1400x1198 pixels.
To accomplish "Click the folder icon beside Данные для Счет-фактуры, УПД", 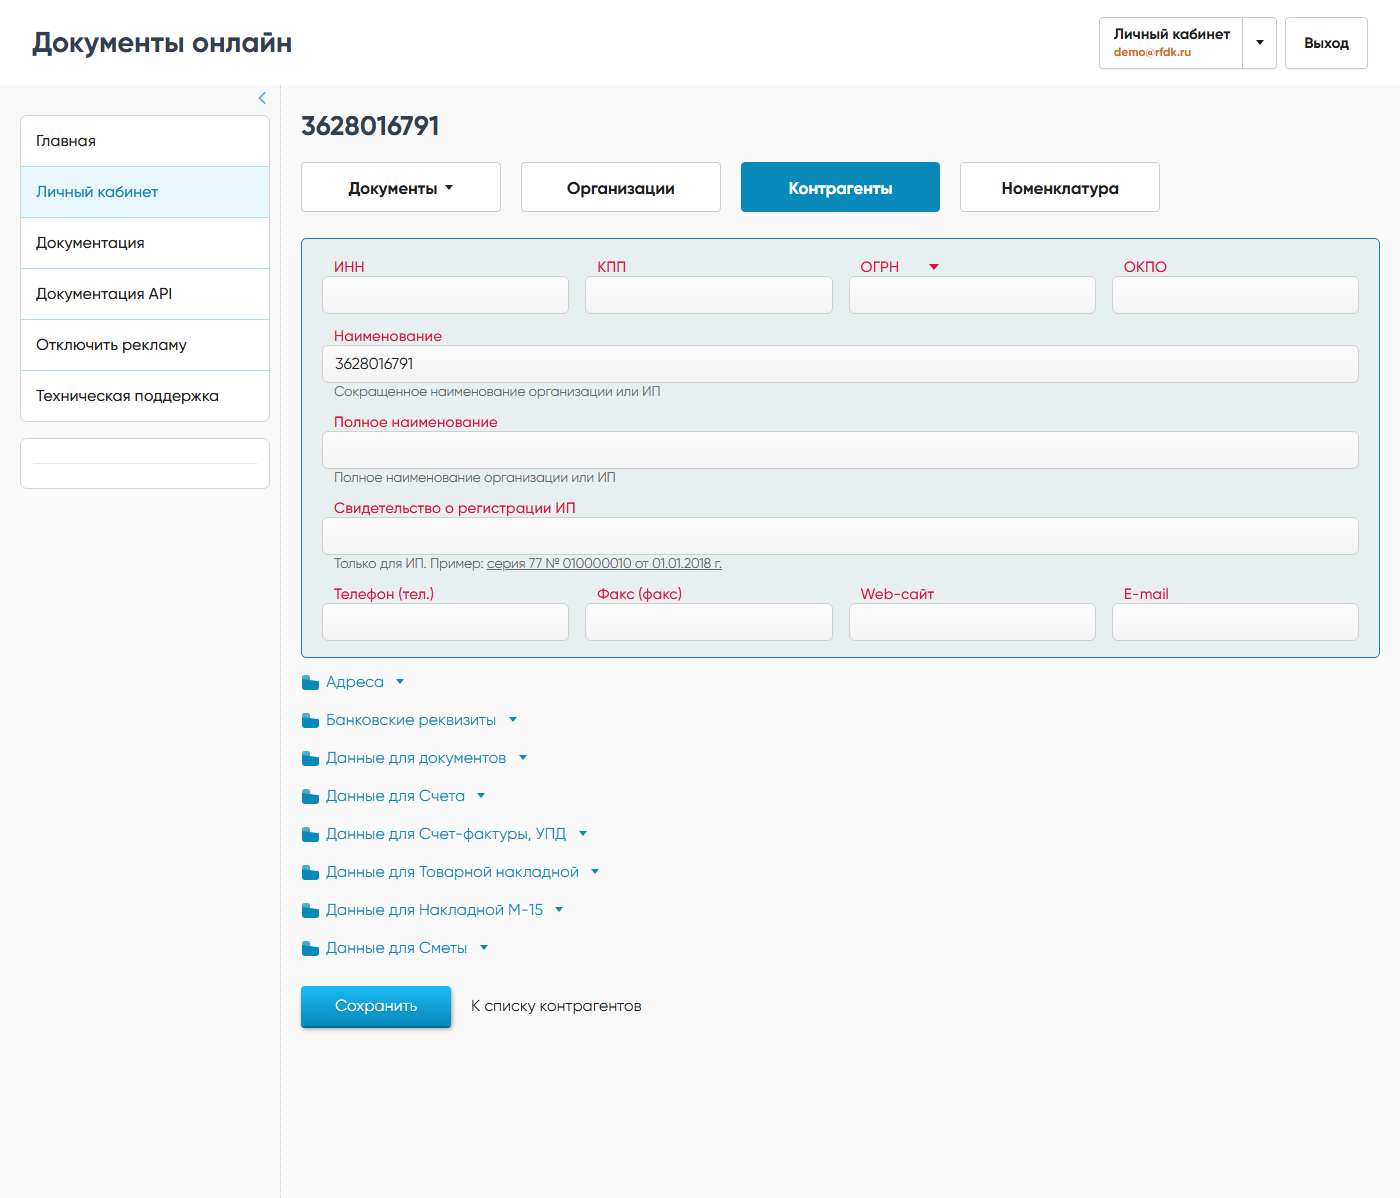I will tap(310, 835).
